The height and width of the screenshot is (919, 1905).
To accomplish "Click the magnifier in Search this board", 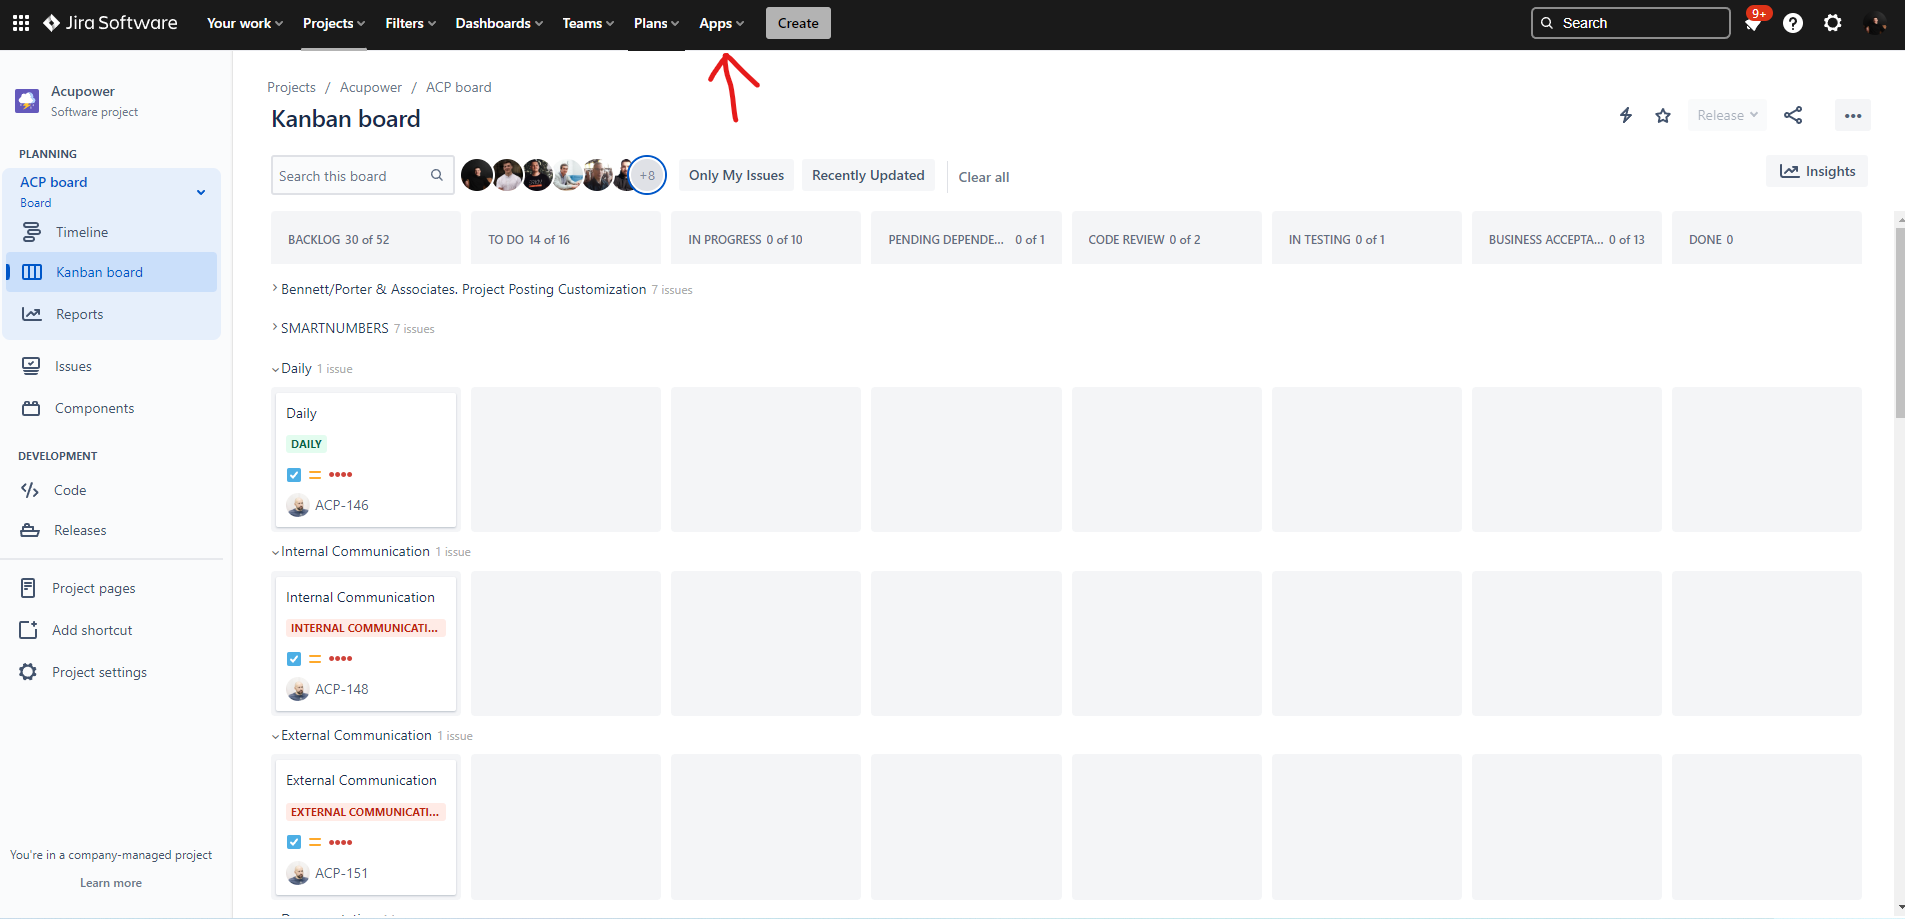I will click(x=437, y=175).
